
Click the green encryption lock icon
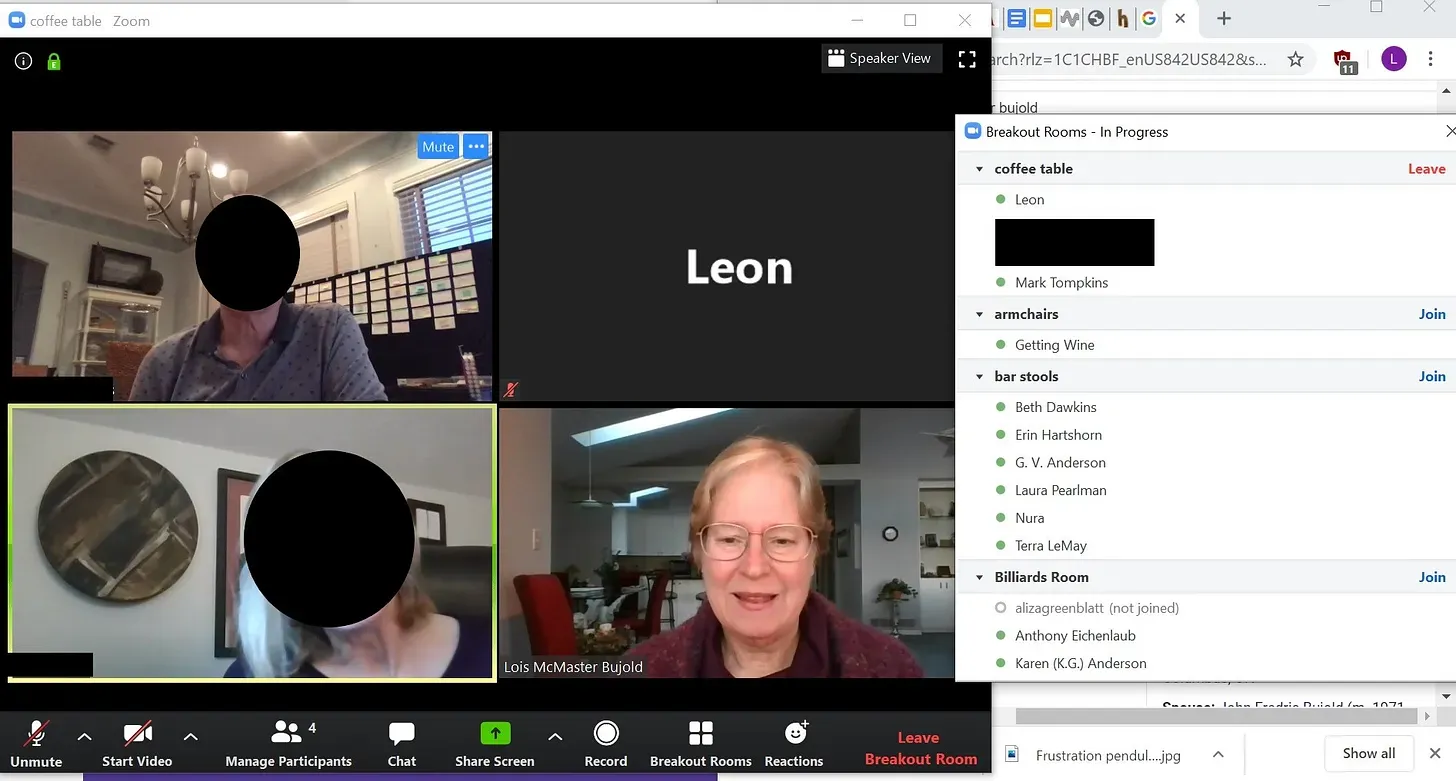click(x=54, y=61)
